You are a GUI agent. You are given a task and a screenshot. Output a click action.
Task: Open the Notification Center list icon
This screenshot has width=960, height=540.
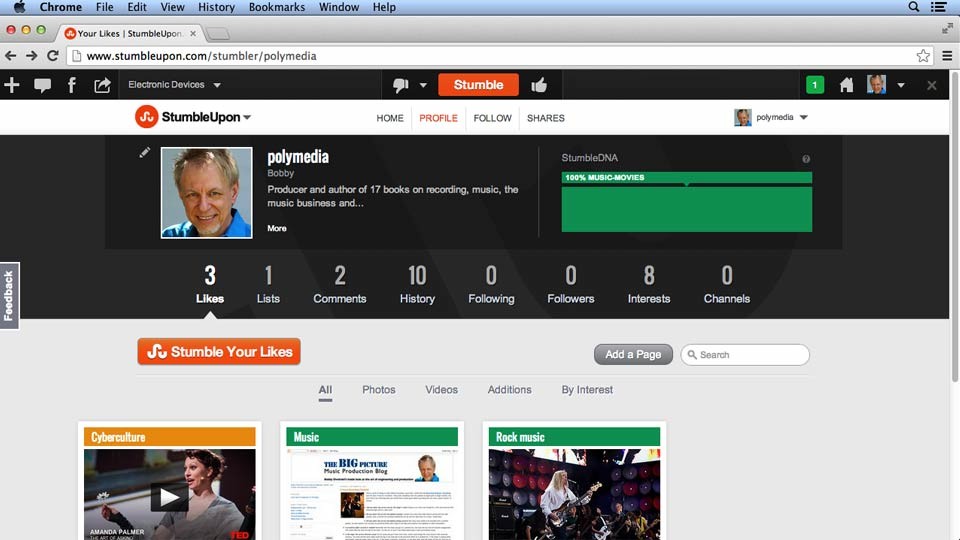click(939, 7)
